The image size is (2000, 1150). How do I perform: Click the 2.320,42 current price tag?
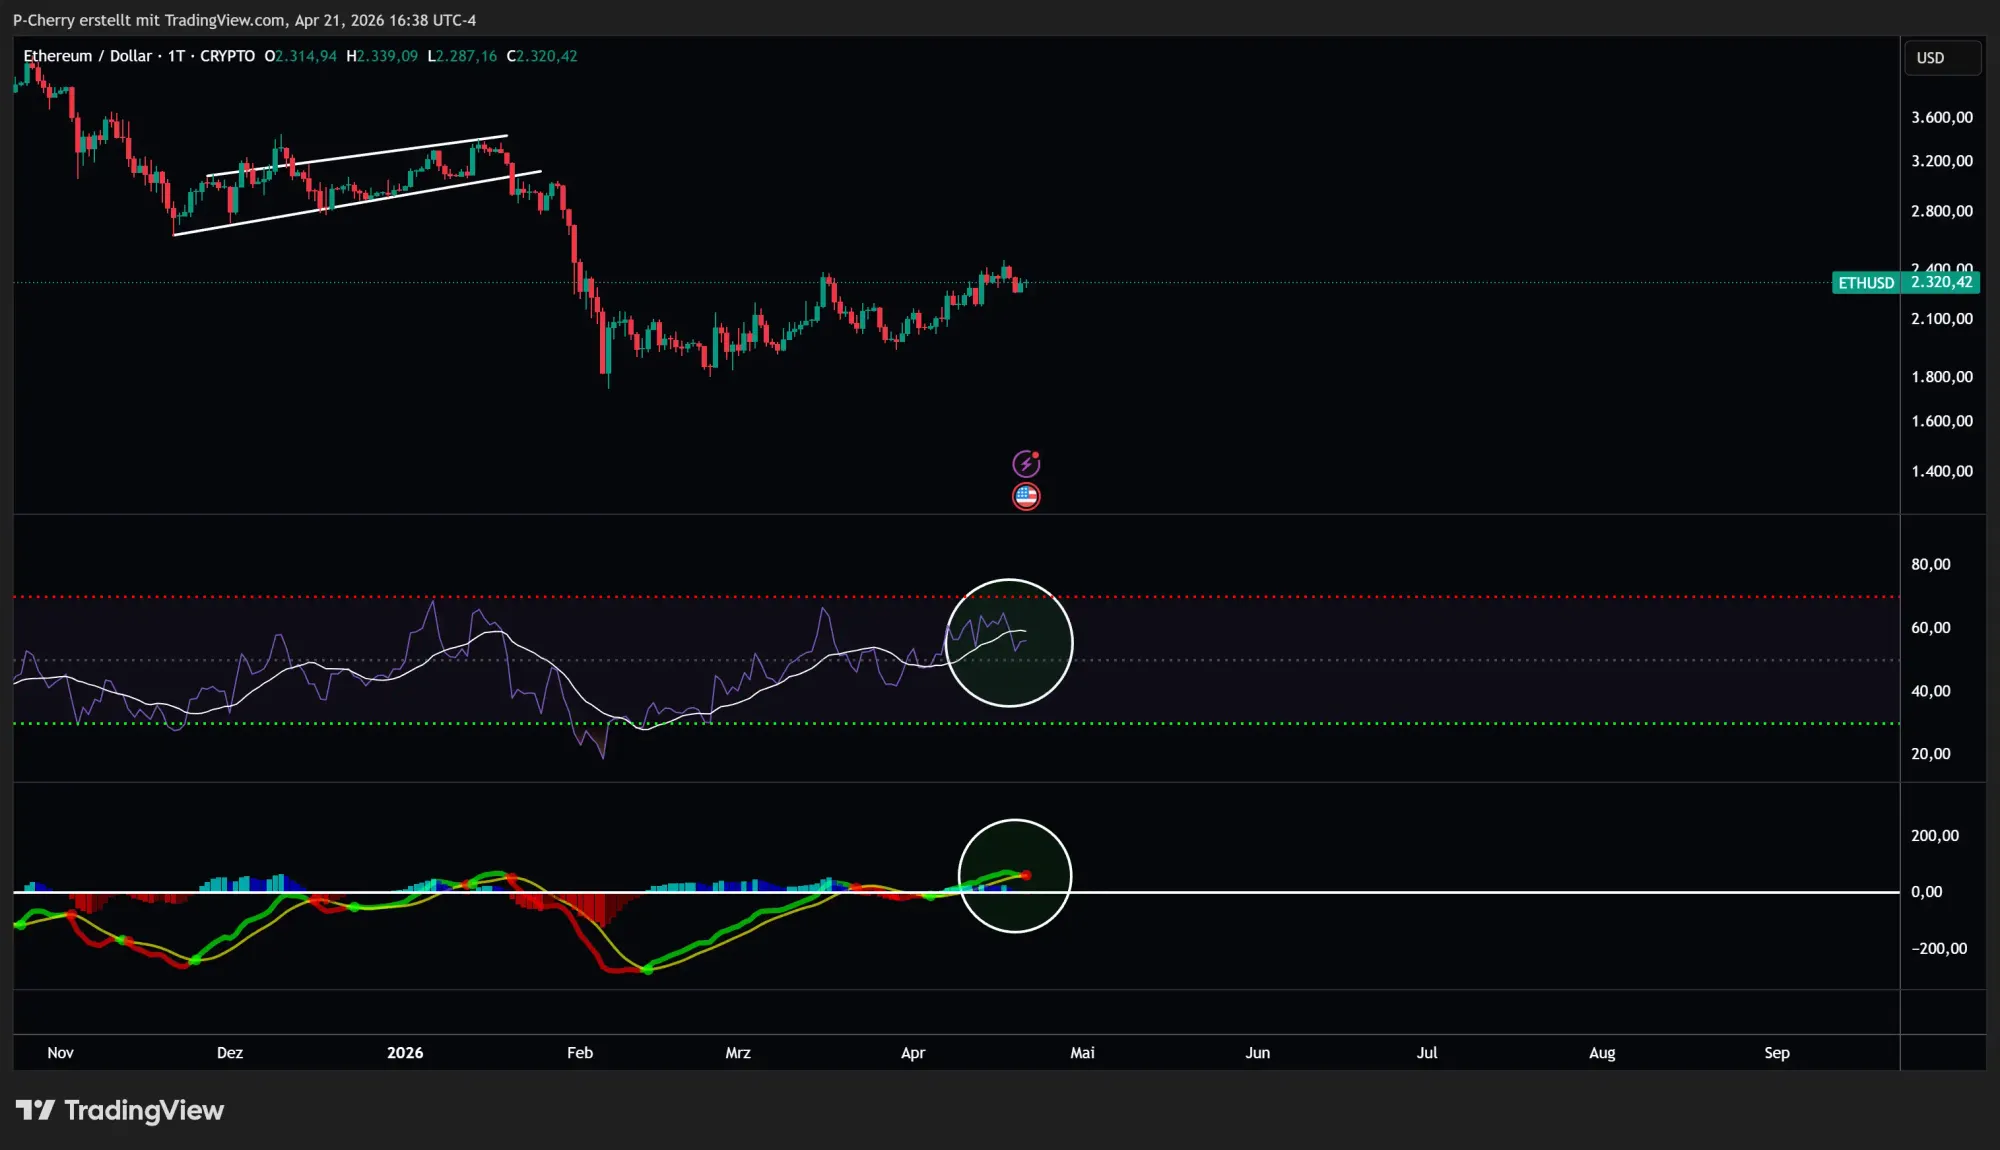pos(1941,282)
